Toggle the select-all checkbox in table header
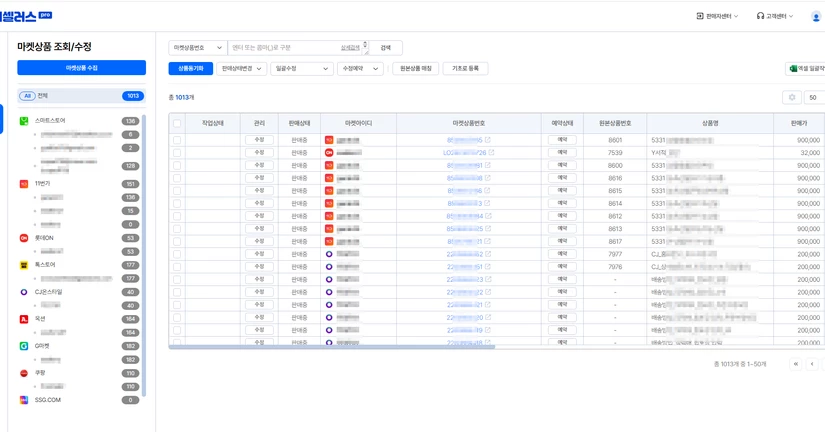The height and width of the screenshot is (432, 825). pyautogui.click(x=177, y=124)
